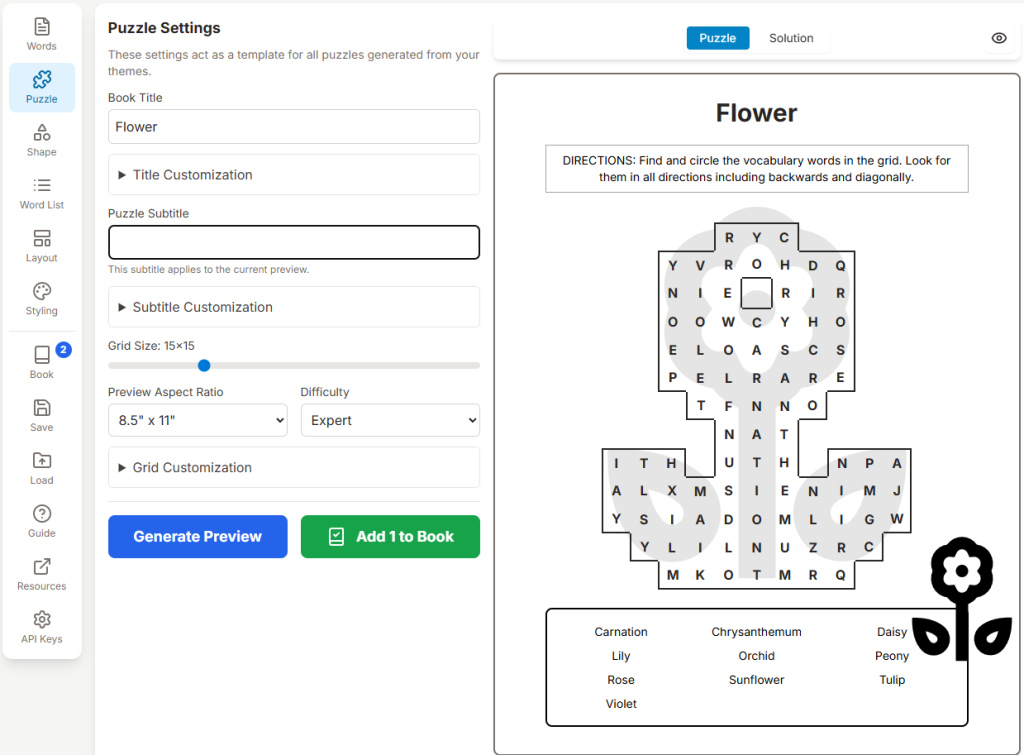The height and width of the screenshot is (755, 1024).
Task: Click the Save disk icon
Action: click(42, 415)
